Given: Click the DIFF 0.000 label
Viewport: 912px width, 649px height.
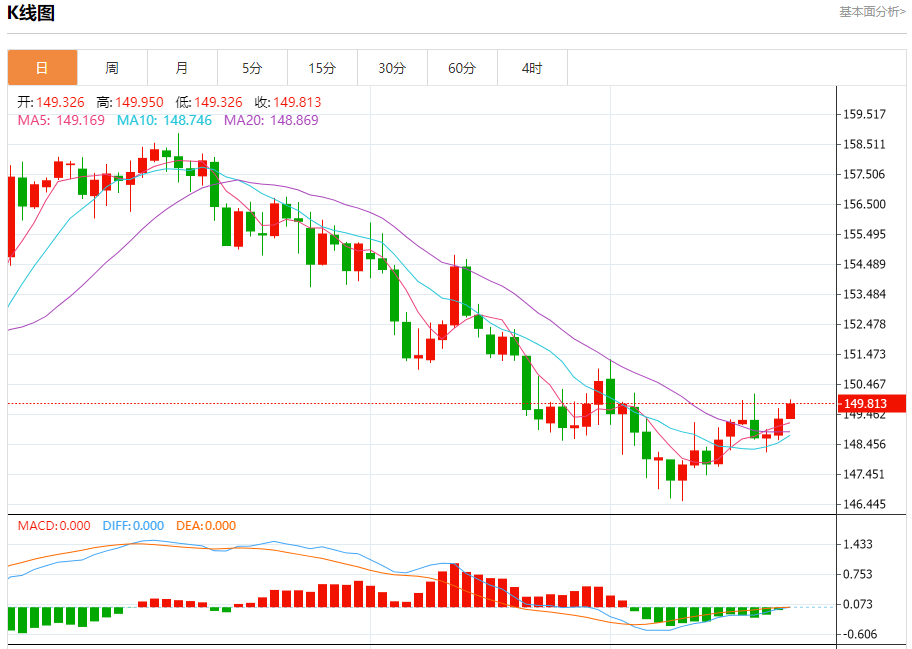Looking at the screenshot, I should tap(133, 526).
